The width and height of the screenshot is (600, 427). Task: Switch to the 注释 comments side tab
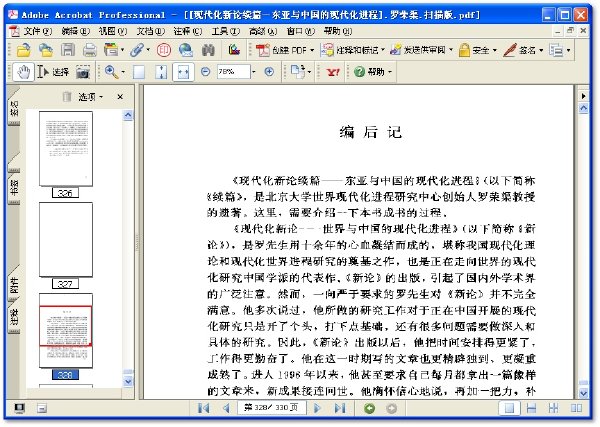coord(14,318)
